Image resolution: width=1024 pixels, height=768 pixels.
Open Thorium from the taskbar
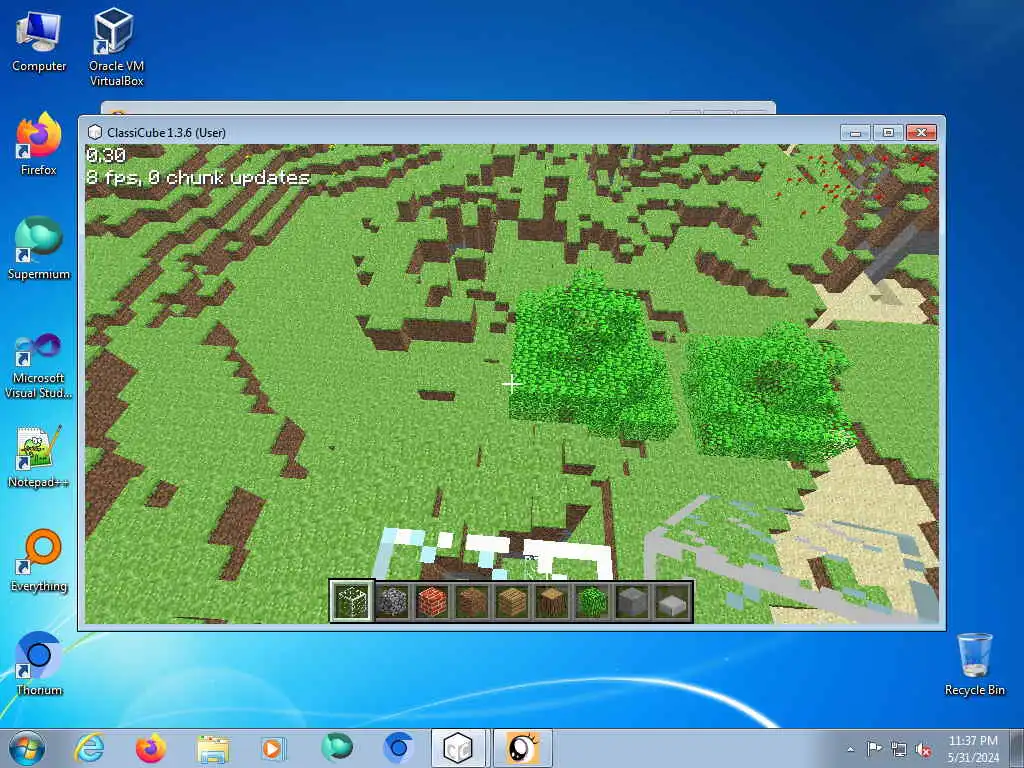tap(398, 748)
